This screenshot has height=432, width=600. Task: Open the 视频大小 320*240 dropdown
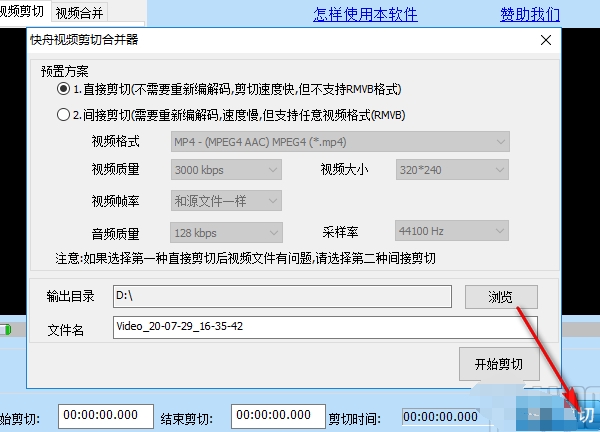(x=452, y=170)
